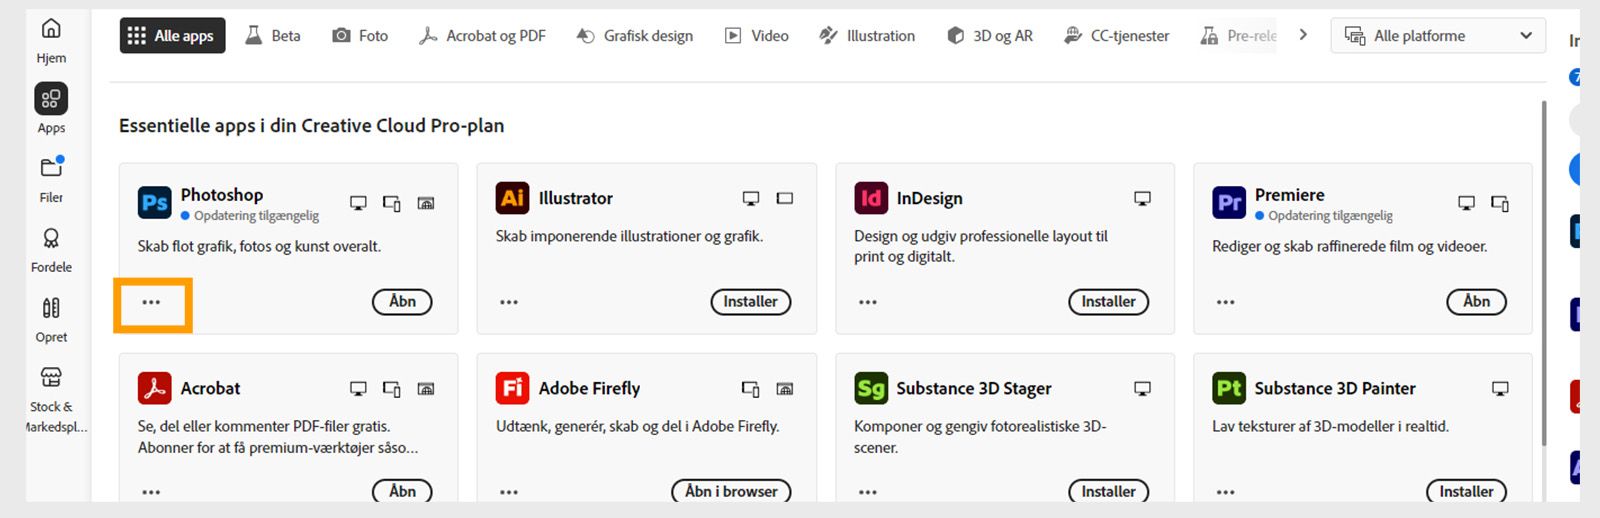Open the Fordele sidebar icon
The image size is (1600, 518).
click(51, 238)
